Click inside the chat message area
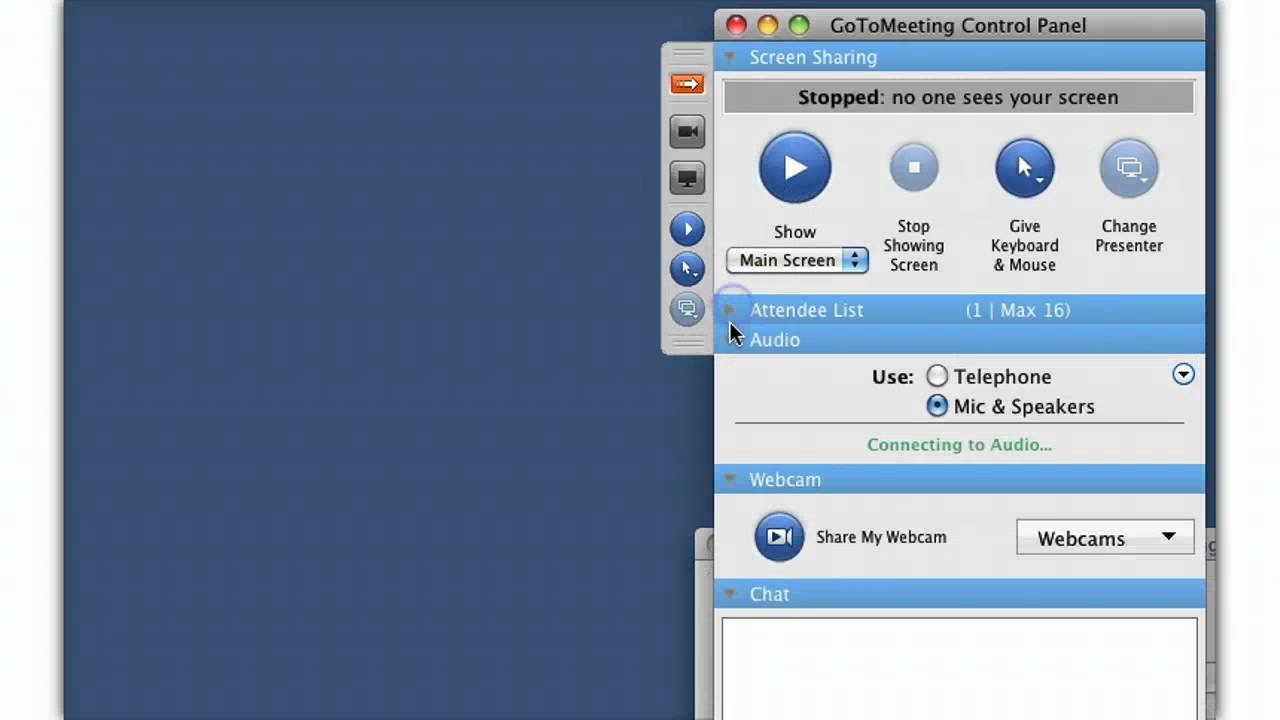The height and width of the screenshot is (720, 1280). point(959,668)
